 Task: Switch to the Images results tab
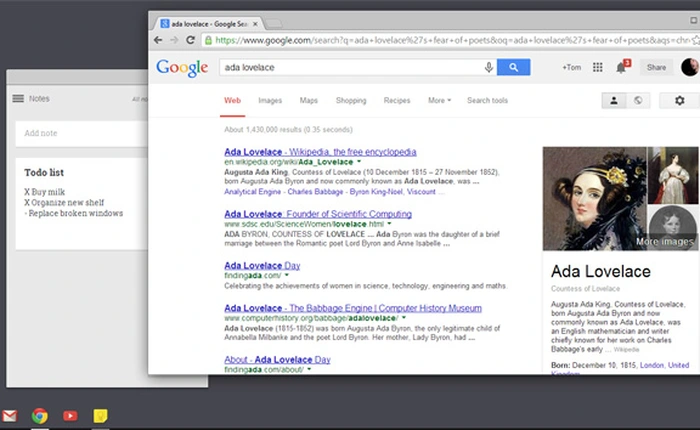click(269, 100)
